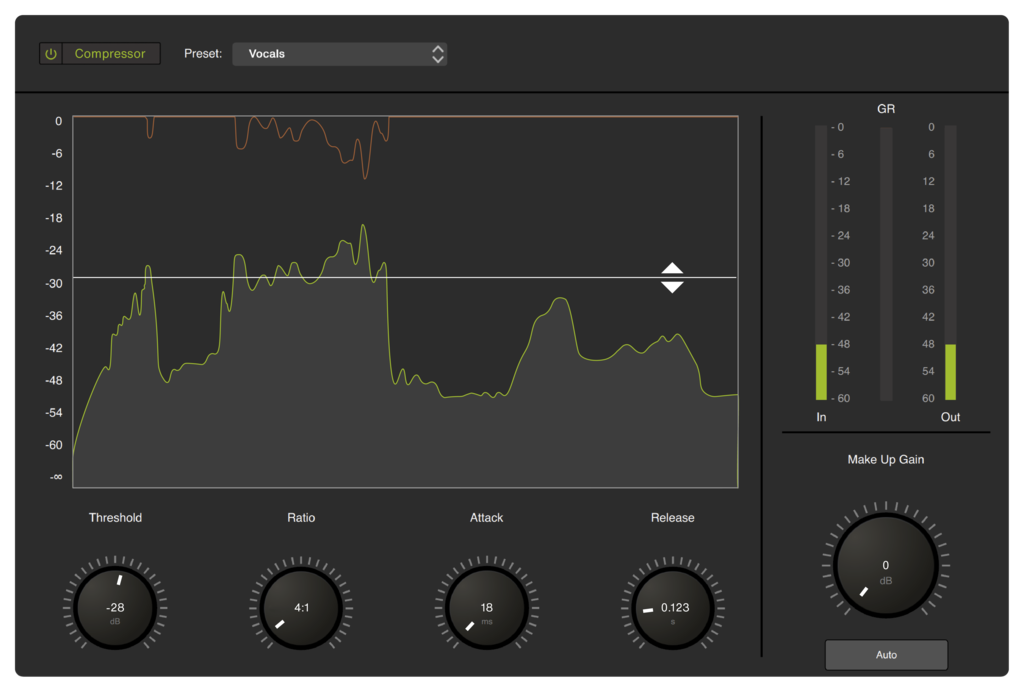Click the 4:1 ratio value
The image size is (1024, 692).
(301, 608)
